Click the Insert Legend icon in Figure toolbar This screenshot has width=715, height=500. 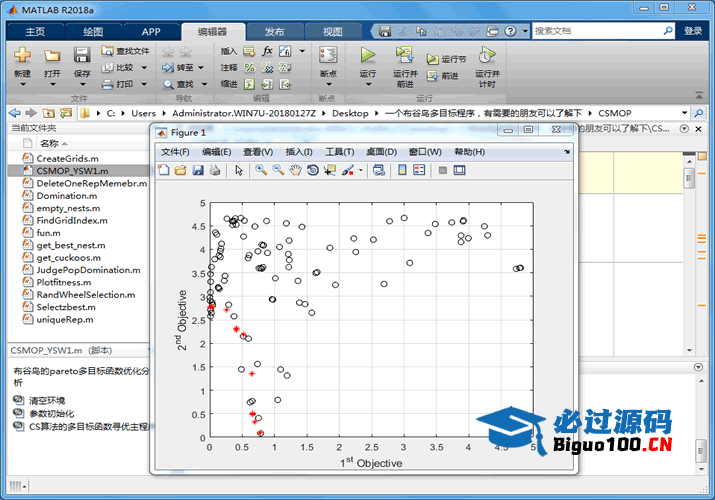[x=418, y=171]
